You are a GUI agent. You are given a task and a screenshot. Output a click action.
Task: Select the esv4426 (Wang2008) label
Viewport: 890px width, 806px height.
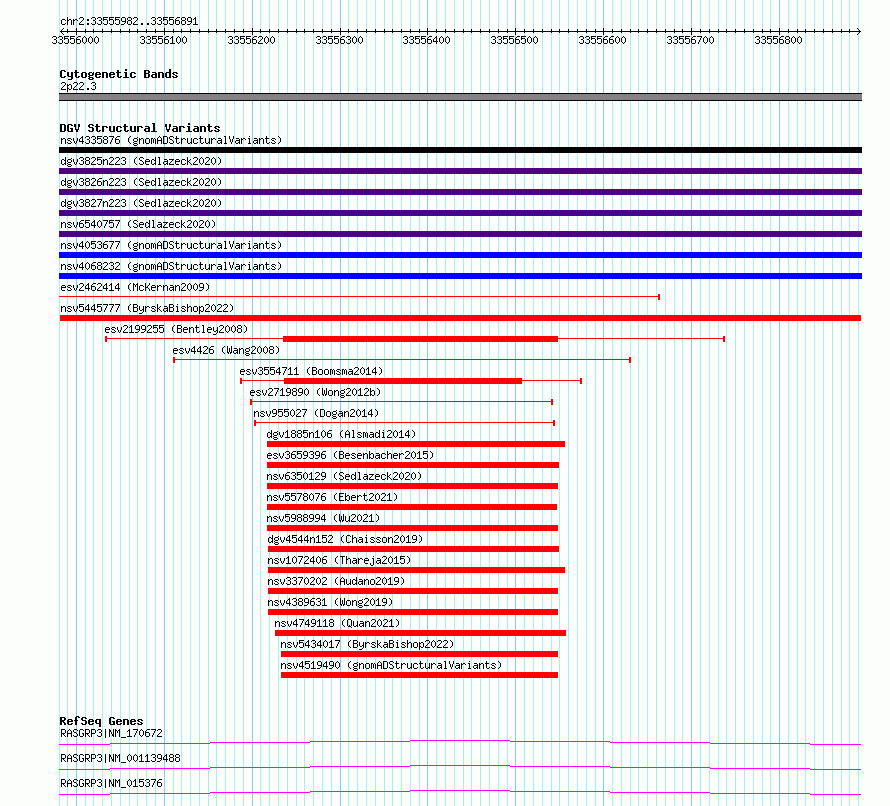226,350
